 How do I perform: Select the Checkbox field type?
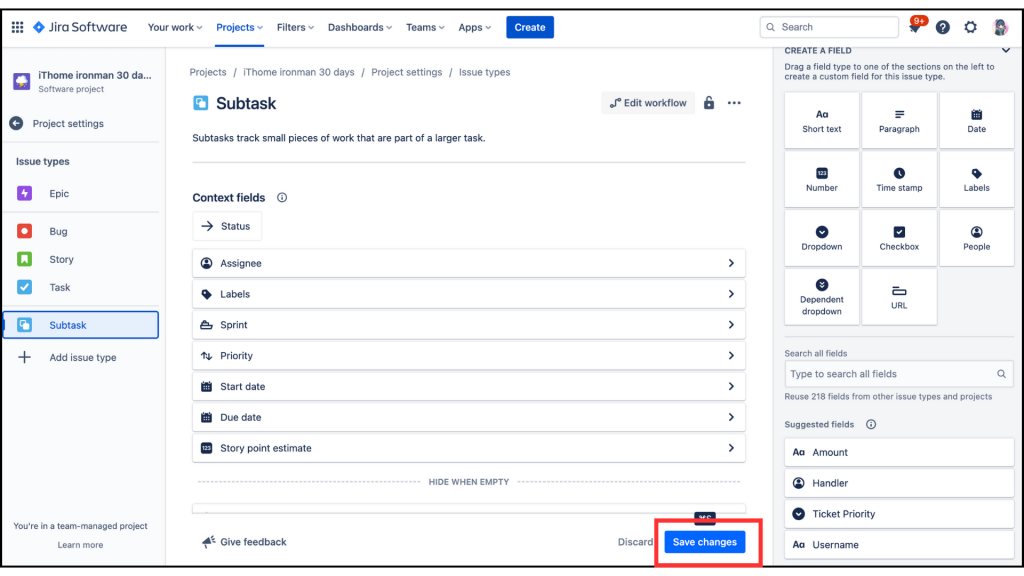[x=899, y=238]
